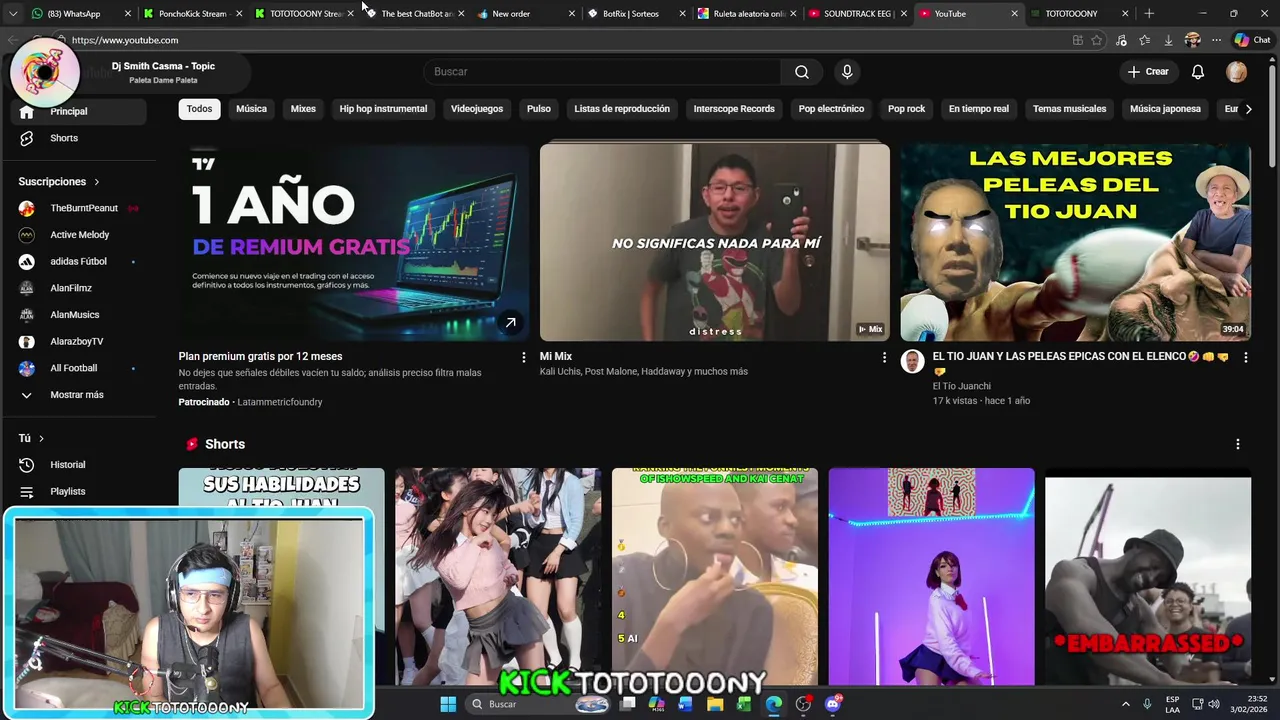Click the Crear button
Image resolution: width=1280 pixels, height=720 pixels.
1148,72
